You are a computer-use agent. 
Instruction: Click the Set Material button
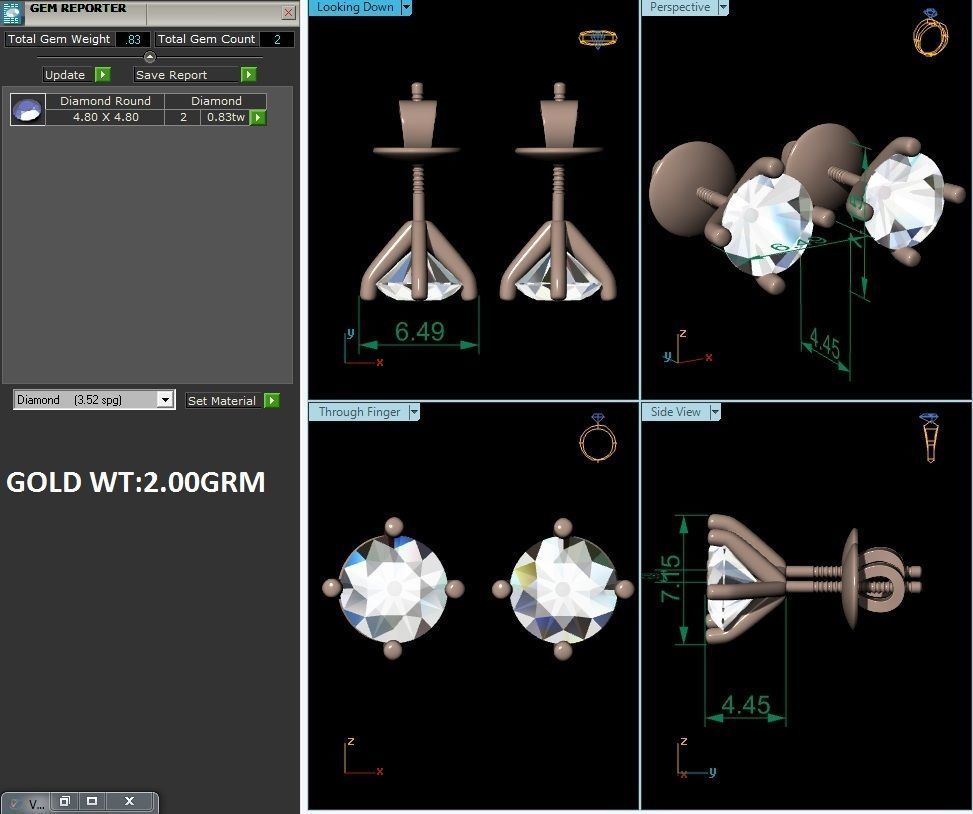click(223, 401)
